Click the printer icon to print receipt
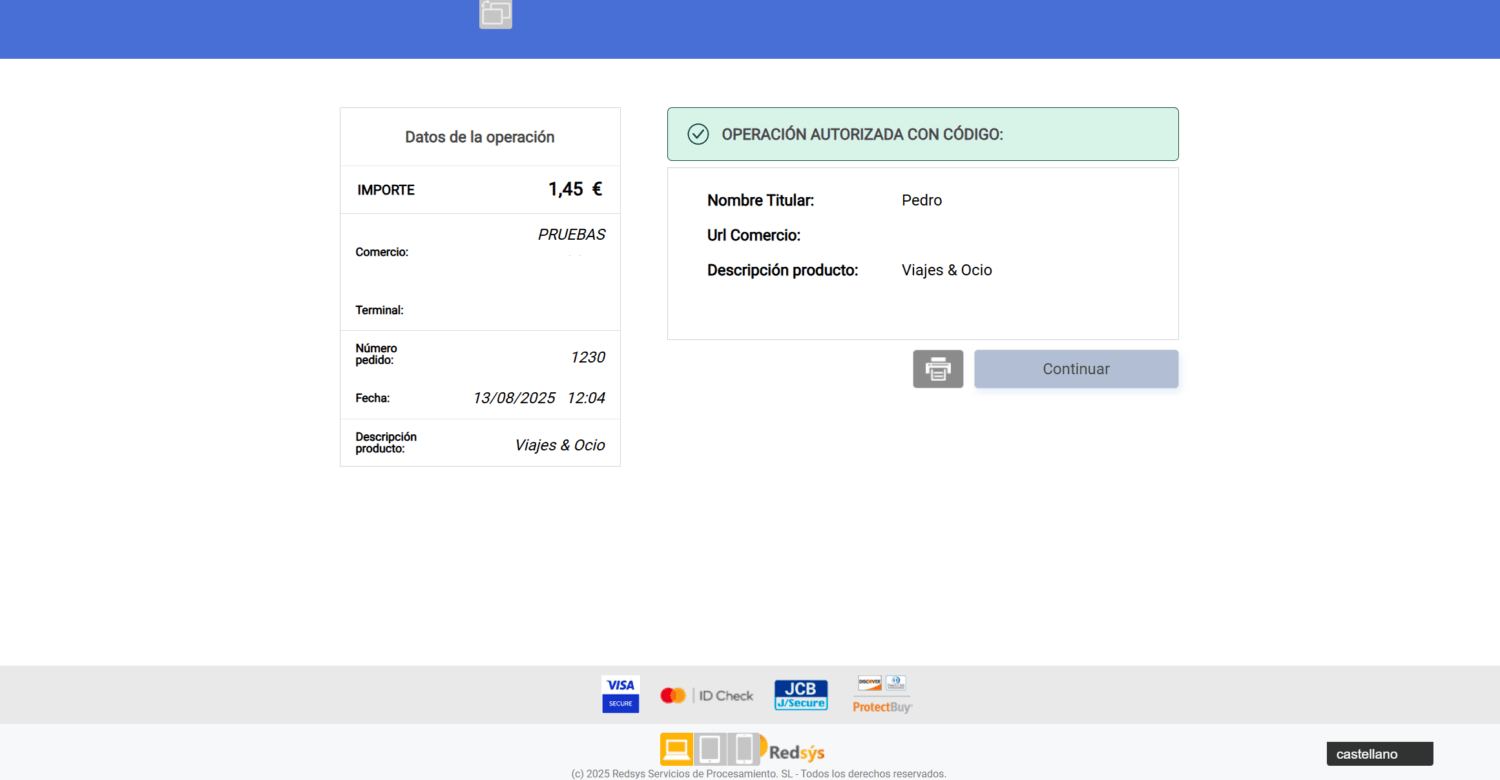 [x=937, y=369]
